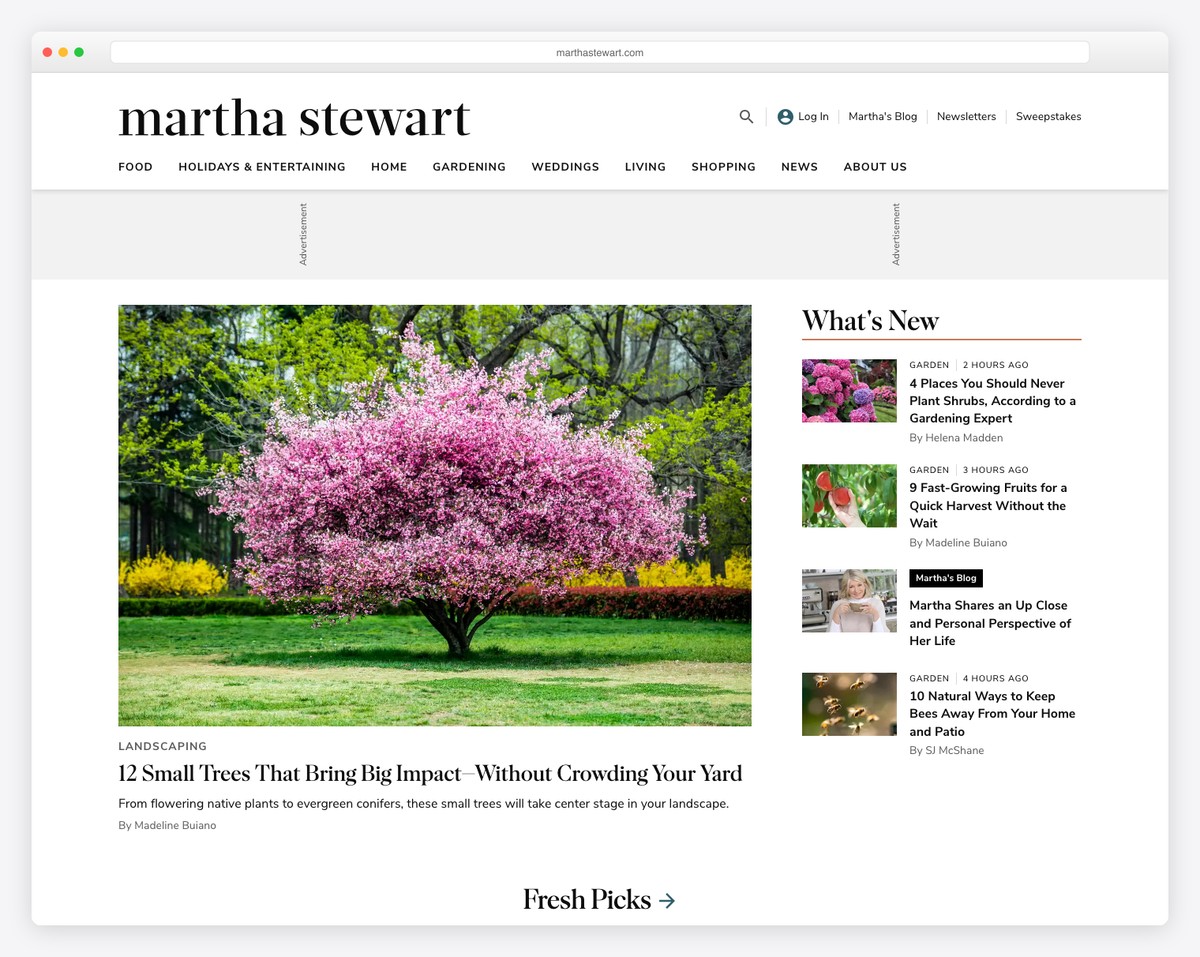Open the Newsletters link
Screen dimensions: 1200x957
[x=966, y=116]
